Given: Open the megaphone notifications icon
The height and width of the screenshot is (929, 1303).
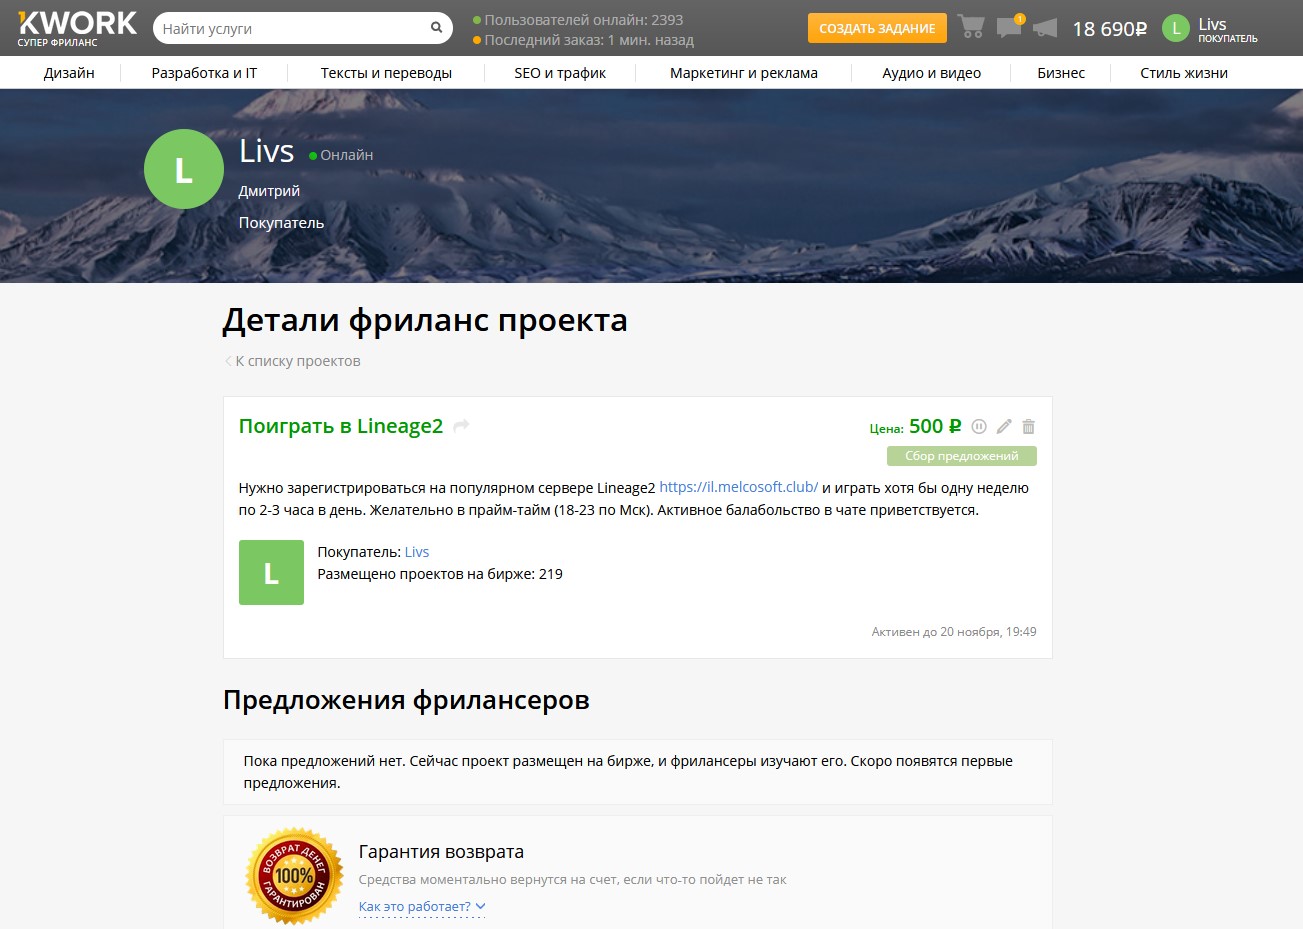Looking at the screenshot, I should [x=1045, y=28].
